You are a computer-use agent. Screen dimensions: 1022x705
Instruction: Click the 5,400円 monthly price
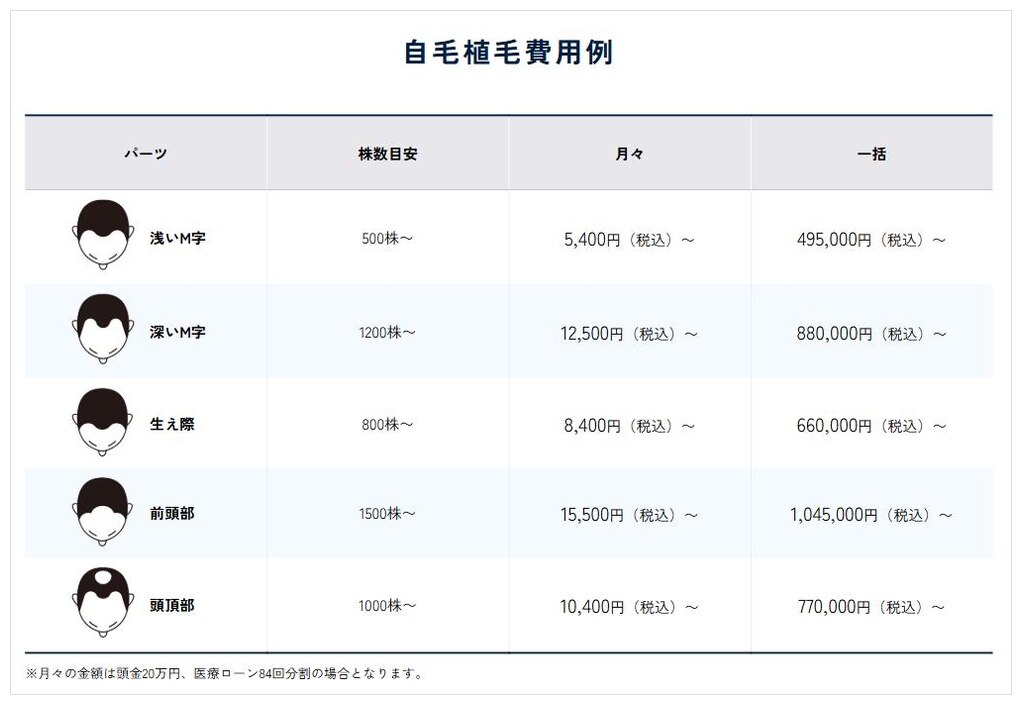pos(630,240)
